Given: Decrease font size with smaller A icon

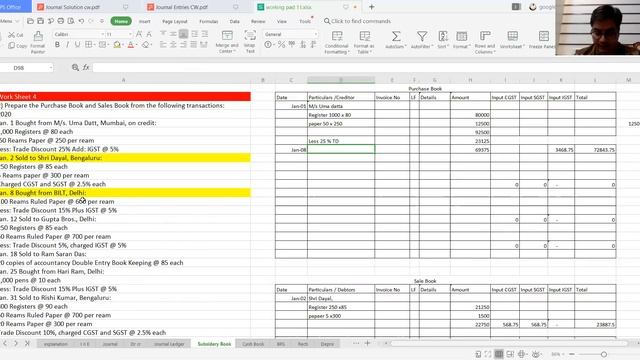Looking at the screenshot, I should click(x=149, y=34).
